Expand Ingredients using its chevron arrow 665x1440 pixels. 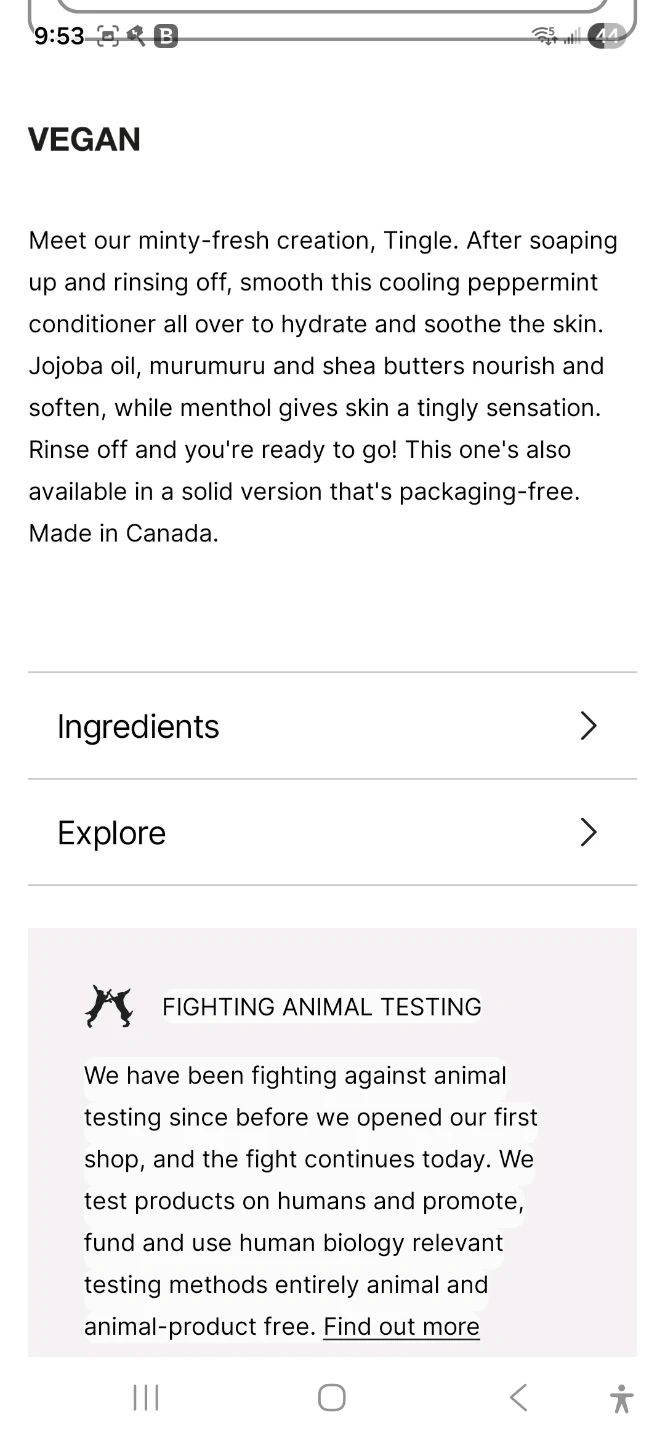click(x=588, y=726)
